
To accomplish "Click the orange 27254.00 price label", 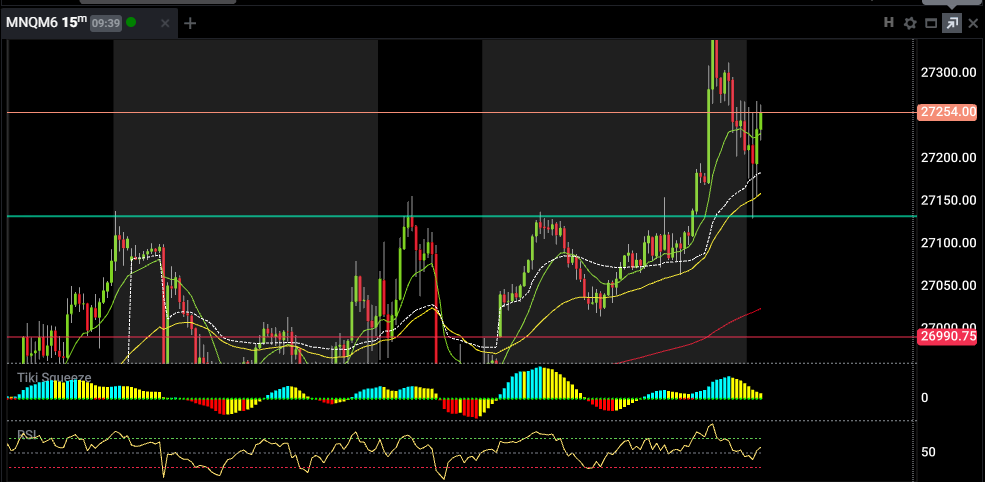I will pyautogui.click(x=948, y=112).
